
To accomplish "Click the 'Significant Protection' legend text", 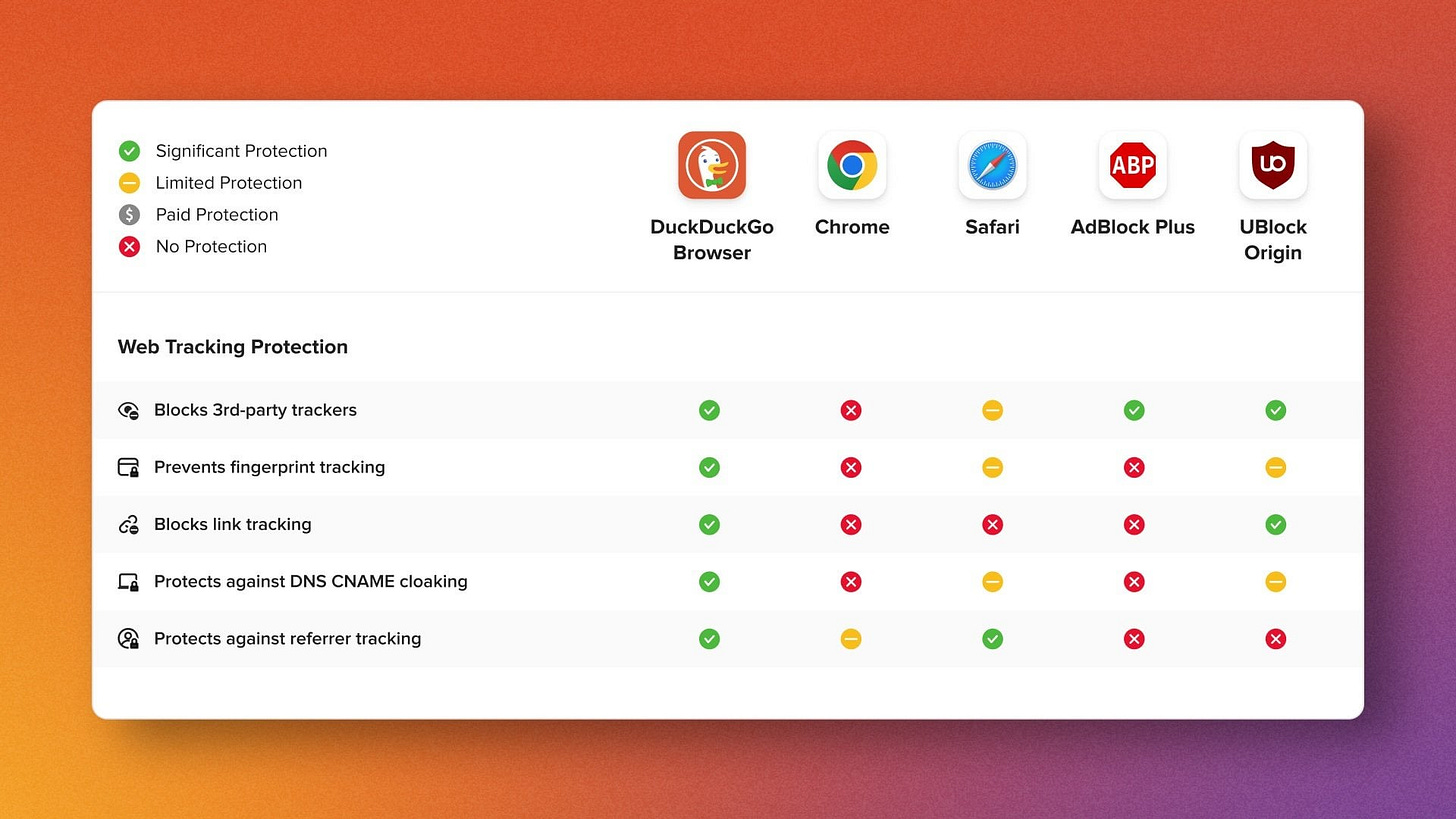I will (241, 151).
